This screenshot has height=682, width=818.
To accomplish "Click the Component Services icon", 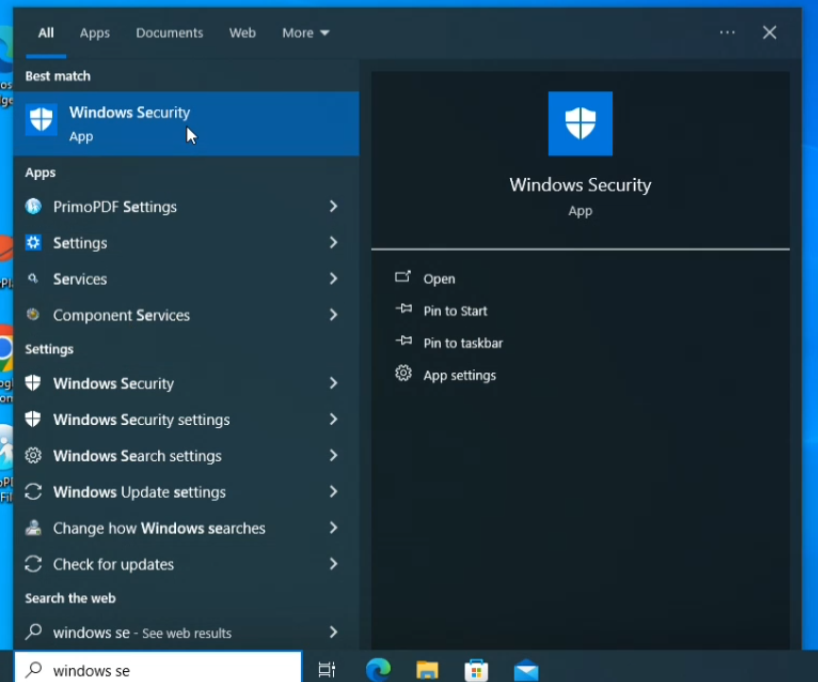I will click(33, 315).
